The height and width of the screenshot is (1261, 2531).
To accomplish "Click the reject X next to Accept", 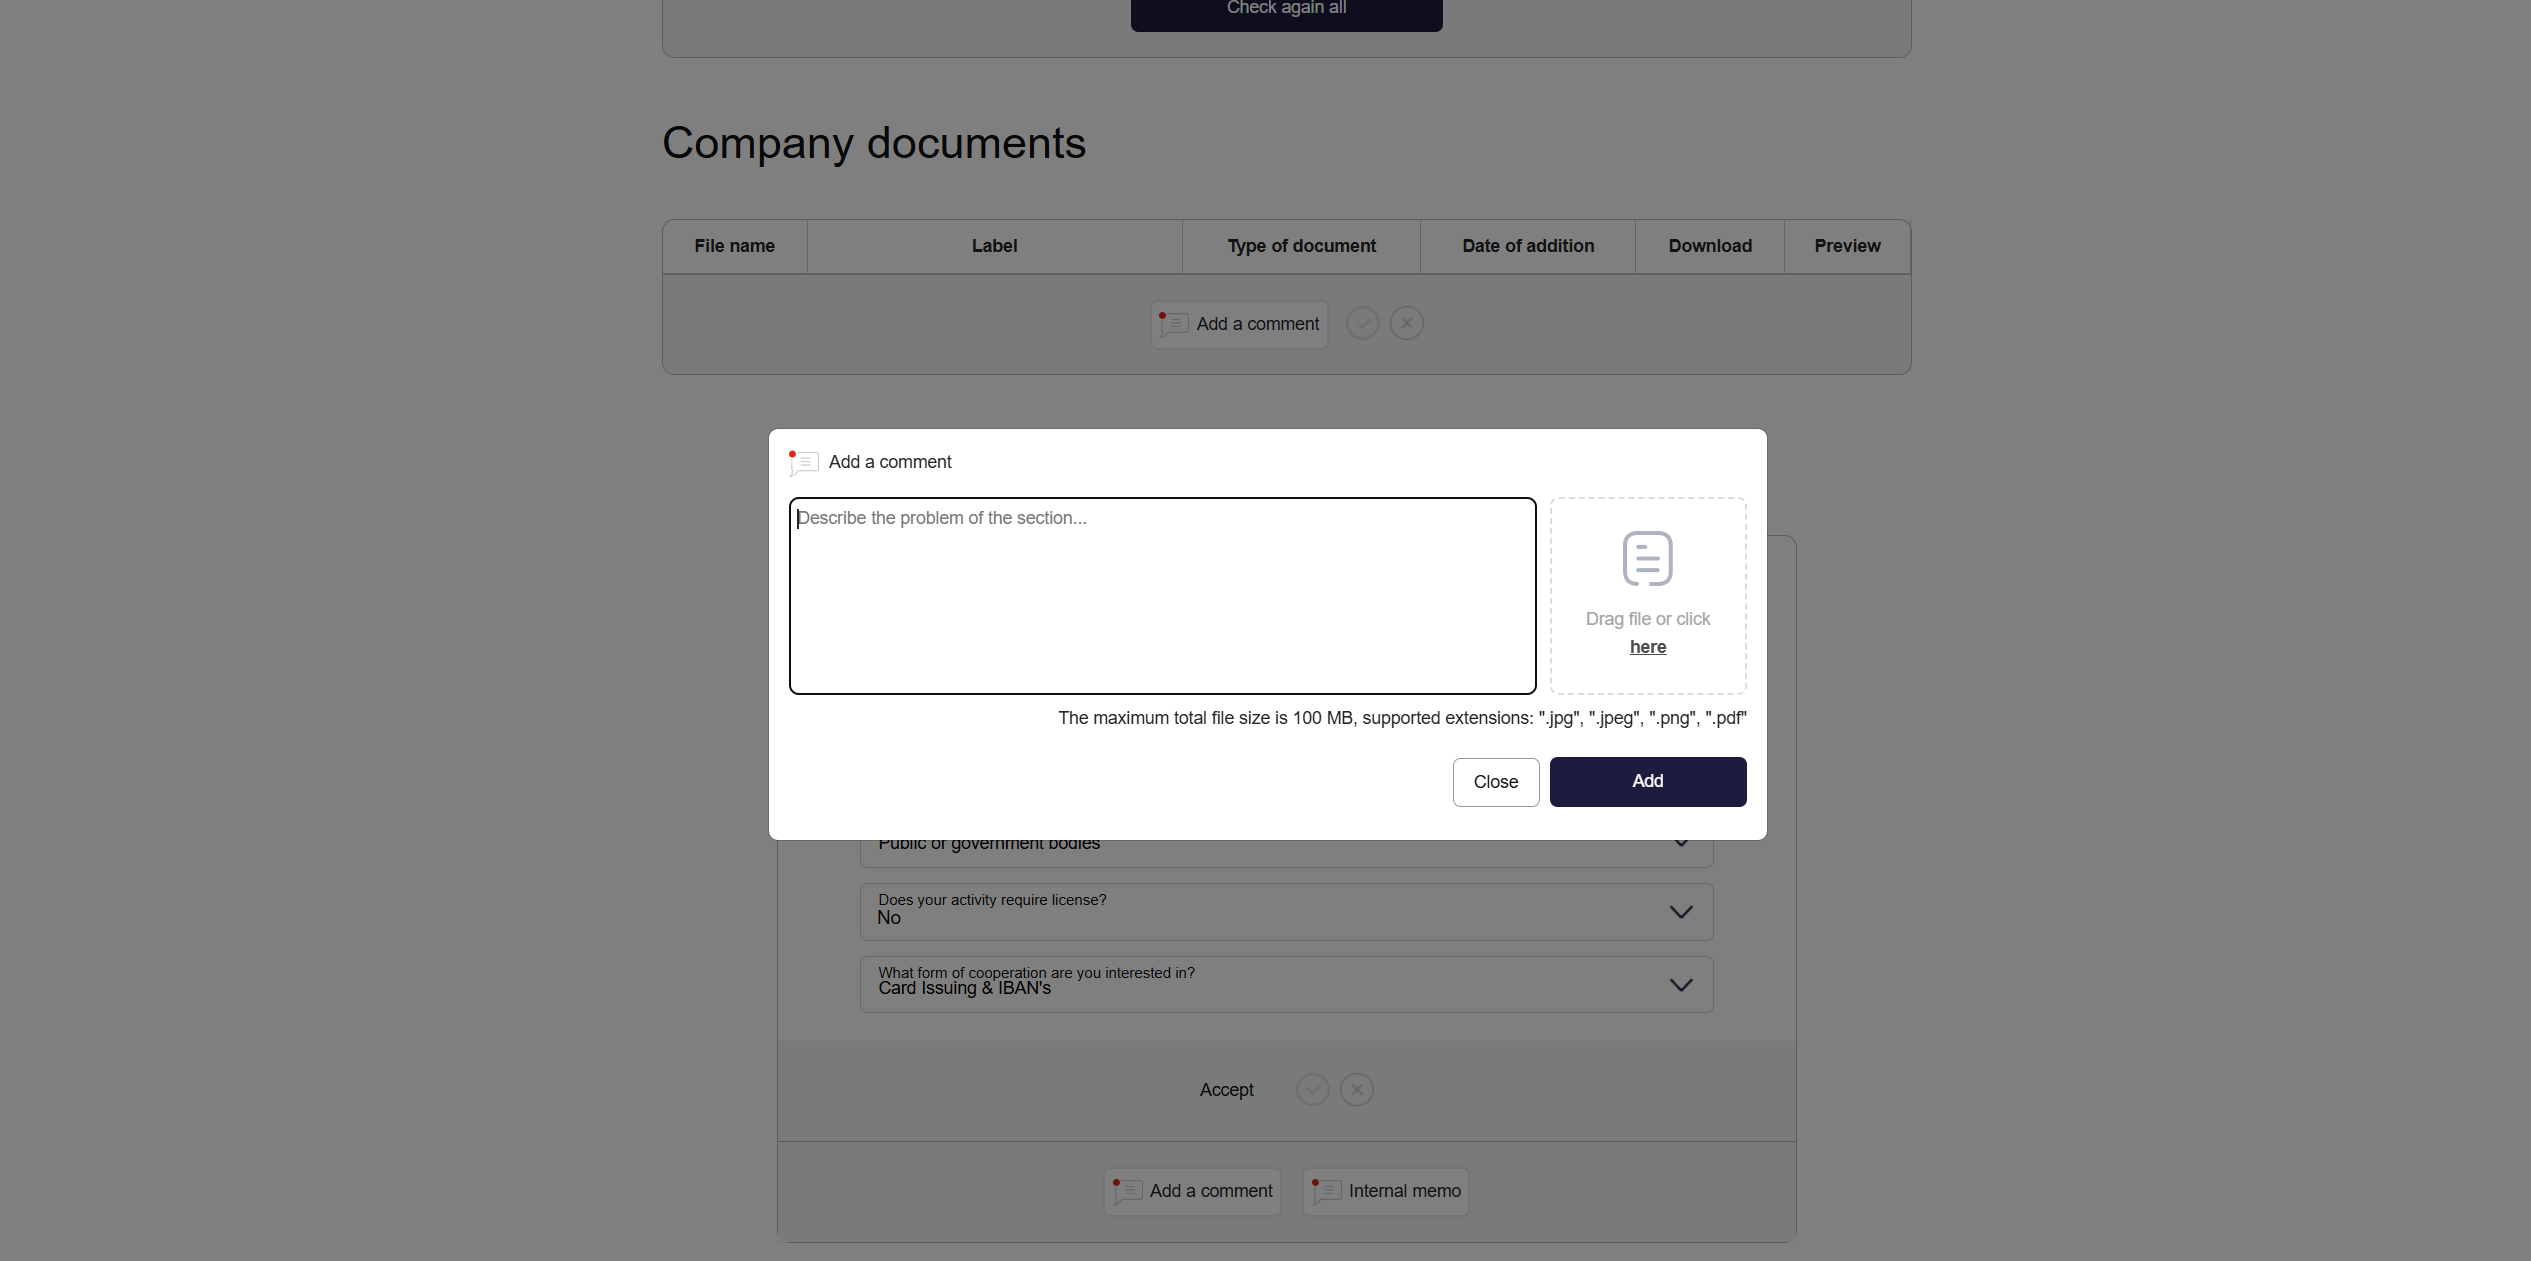I will [1356, 1089].
